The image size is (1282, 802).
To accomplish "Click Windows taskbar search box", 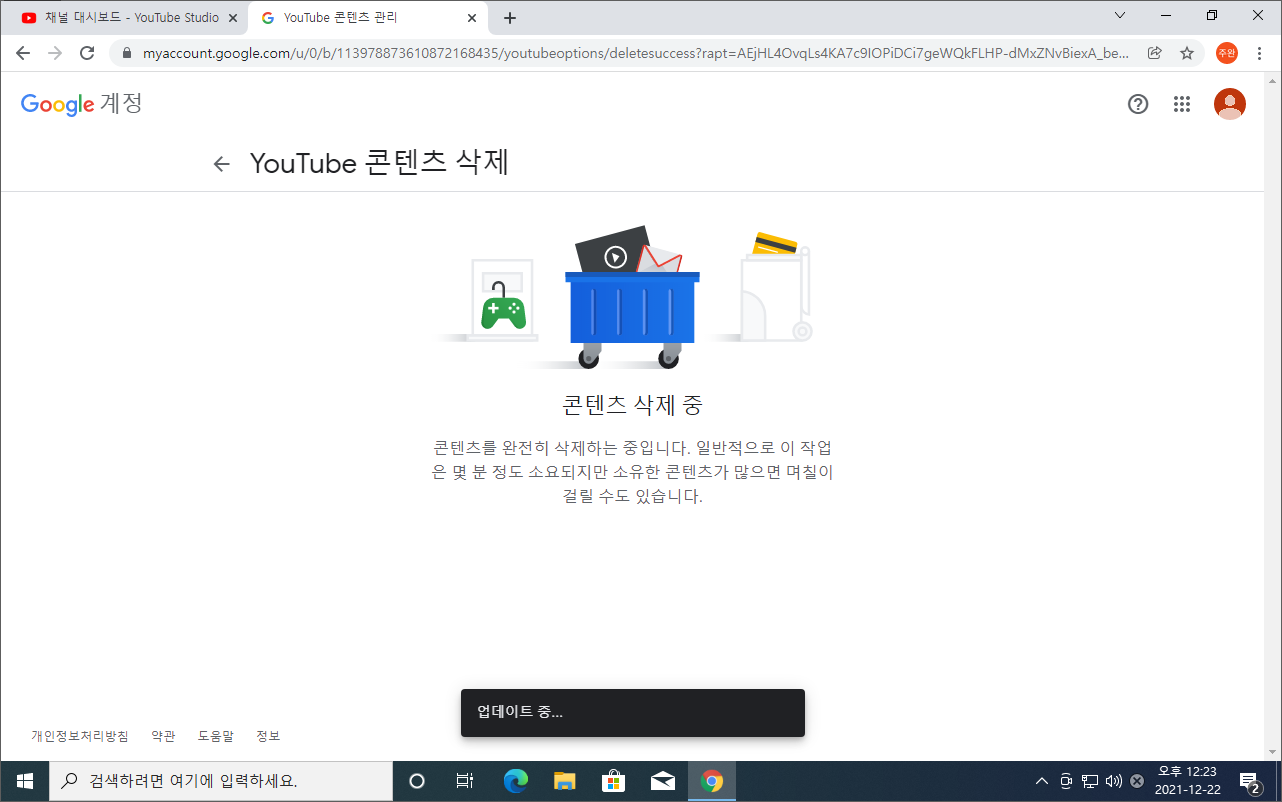I will (x=220, y=781).
